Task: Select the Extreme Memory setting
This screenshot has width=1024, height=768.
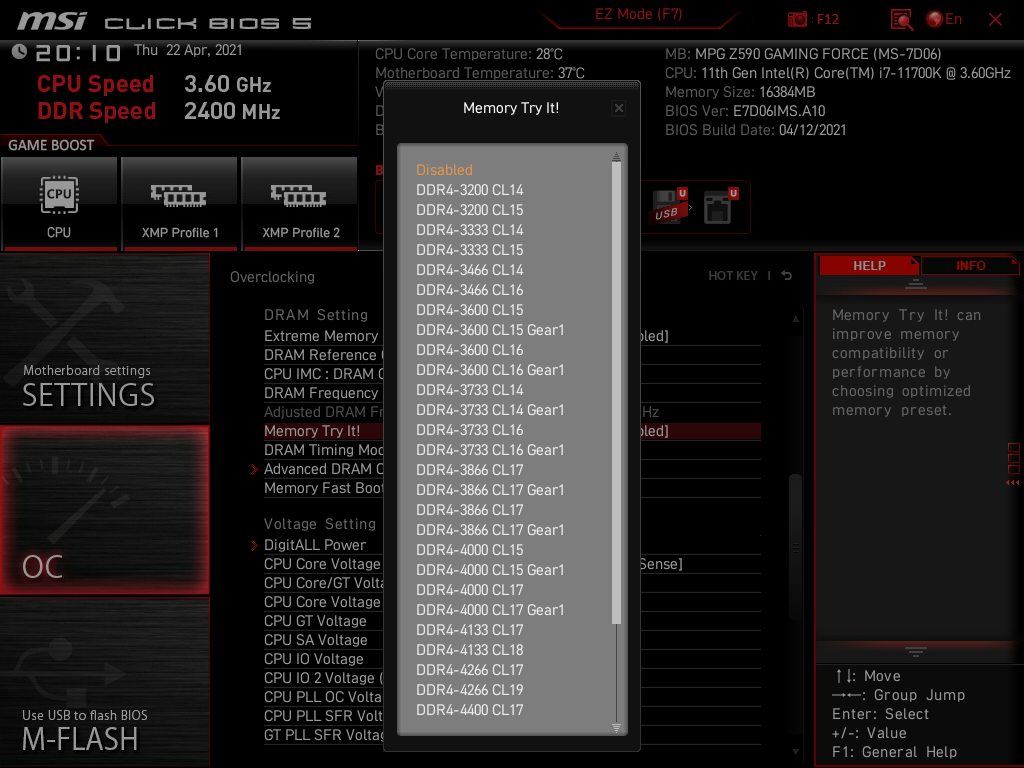Action: tap(321, 336)
